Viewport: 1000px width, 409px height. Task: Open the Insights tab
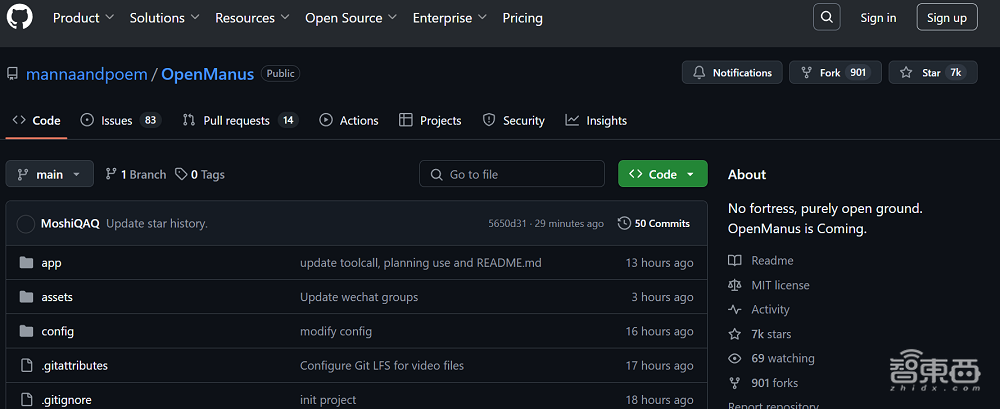coord(606,120)
